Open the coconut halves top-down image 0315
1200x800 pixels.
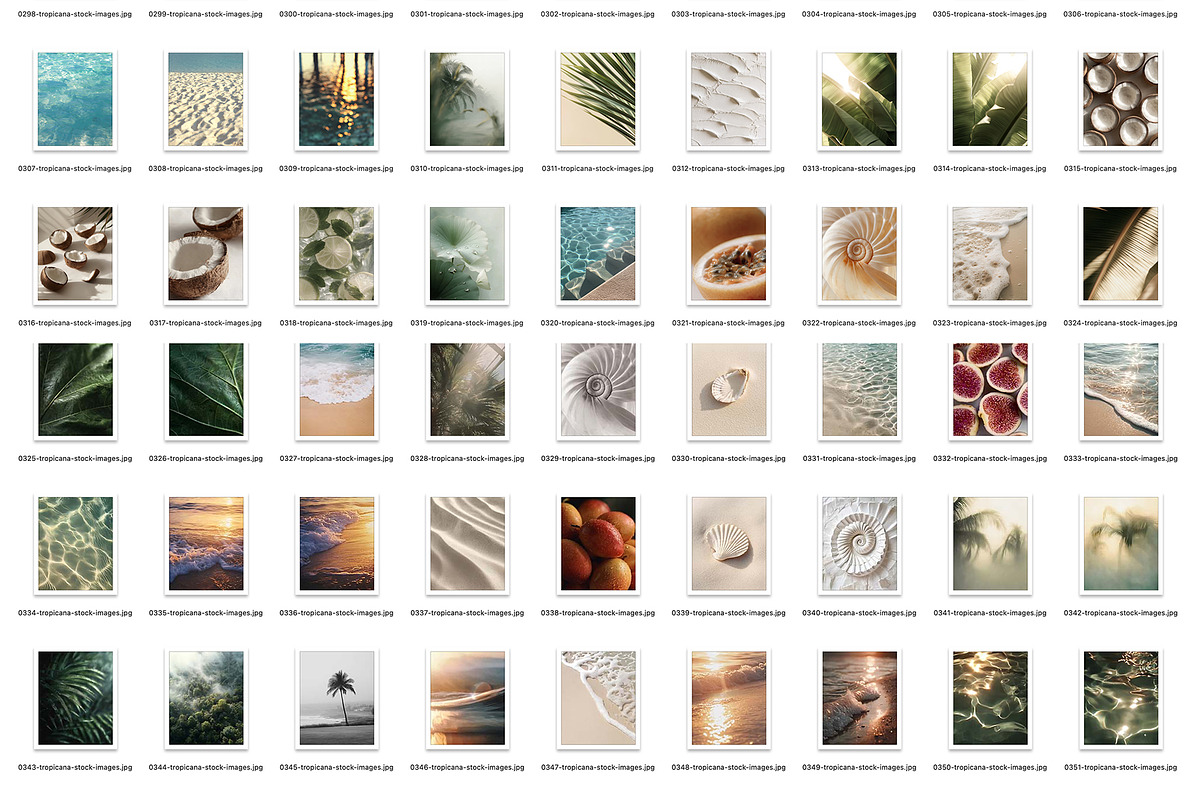pyautogui.click(x=1119, y=99)
